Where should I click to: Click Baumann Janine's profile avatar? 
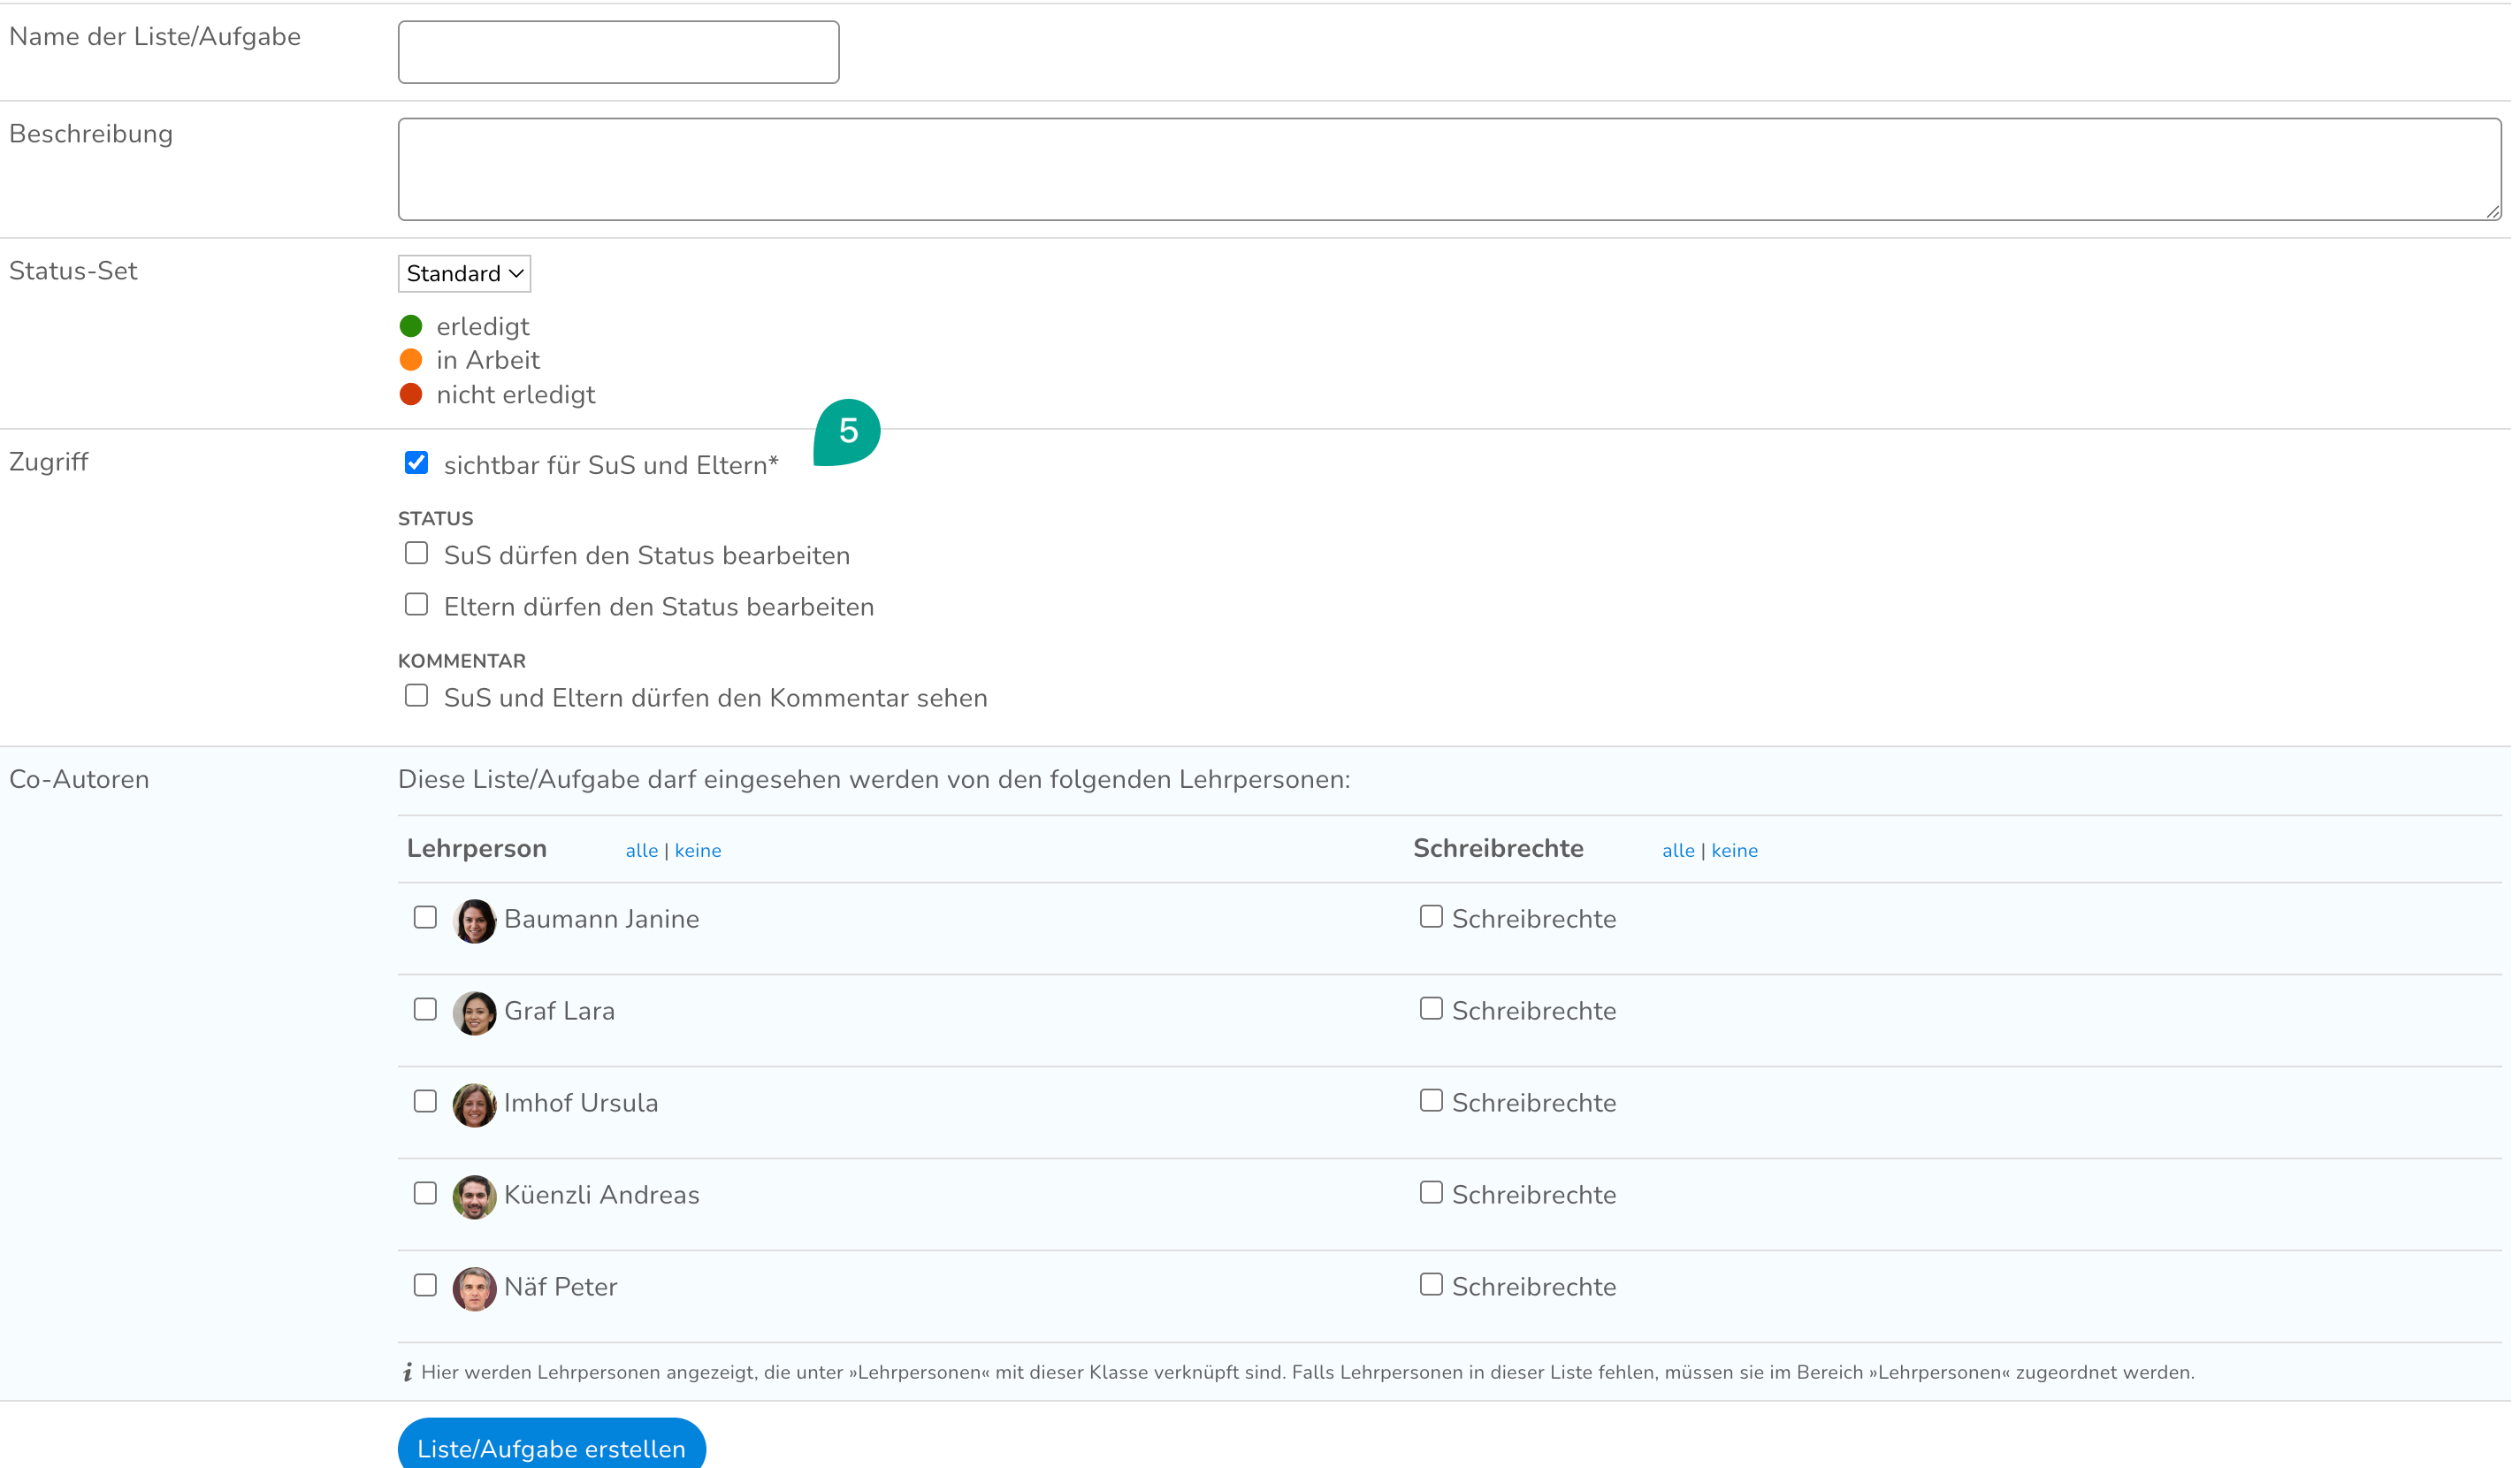coord(475,921)
